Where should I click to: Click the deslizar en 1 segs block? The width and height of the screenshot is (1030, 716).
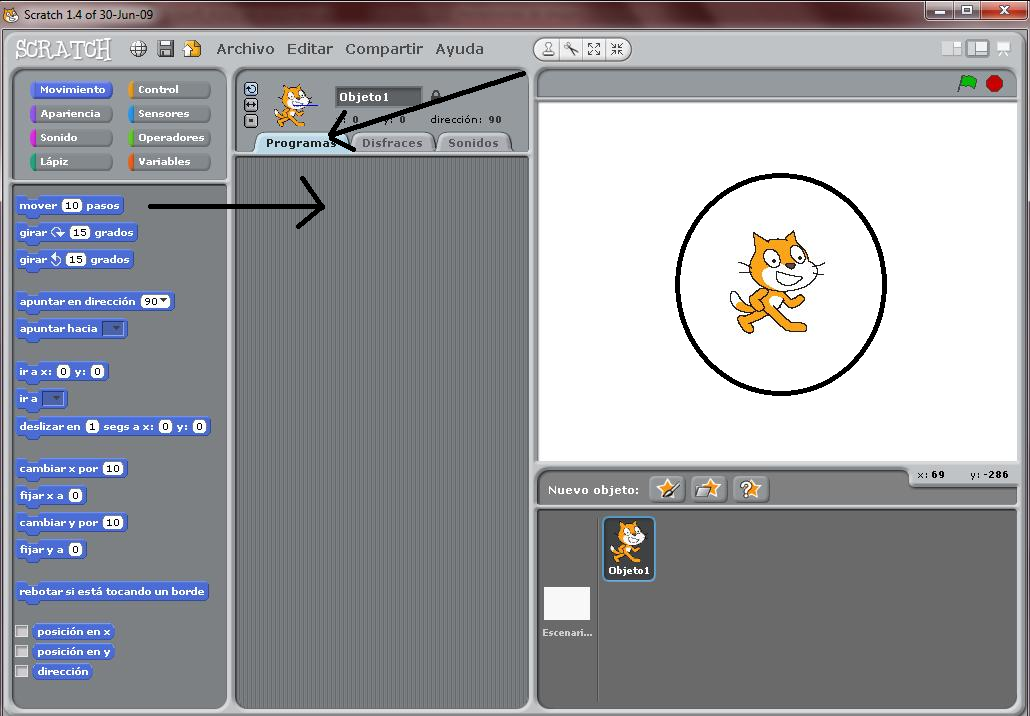point(112,426)
